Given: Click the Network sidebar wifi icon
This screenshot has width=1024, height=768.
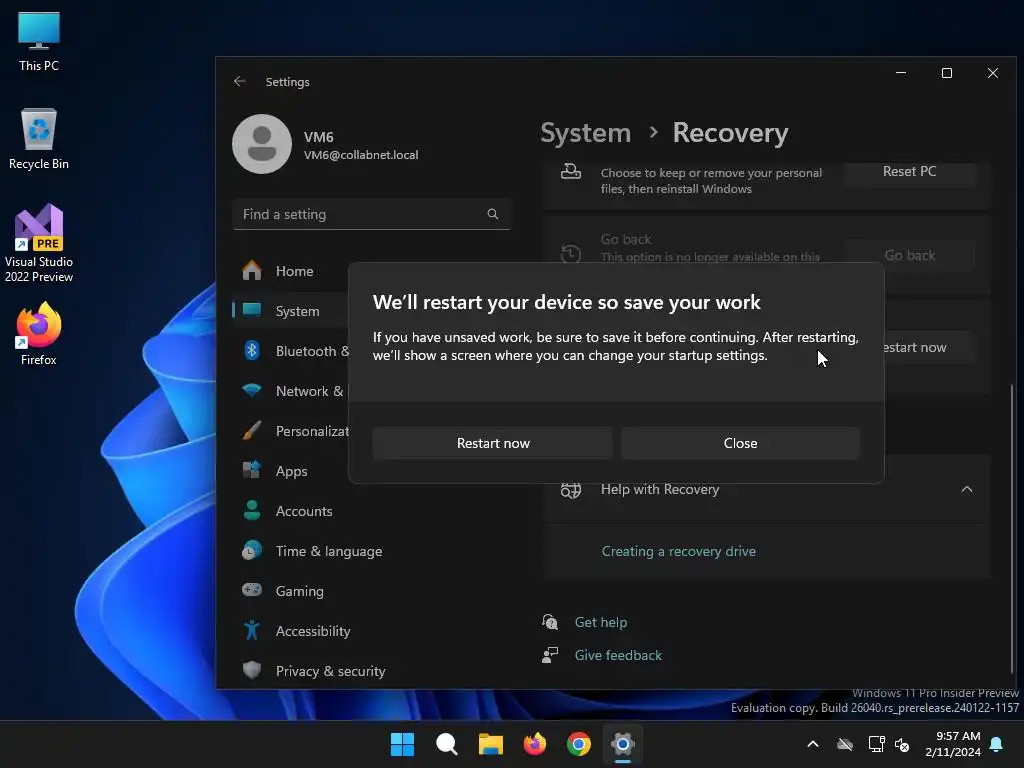Looking at the screenshot, I should pyautogui.click(x=251, y=391).
